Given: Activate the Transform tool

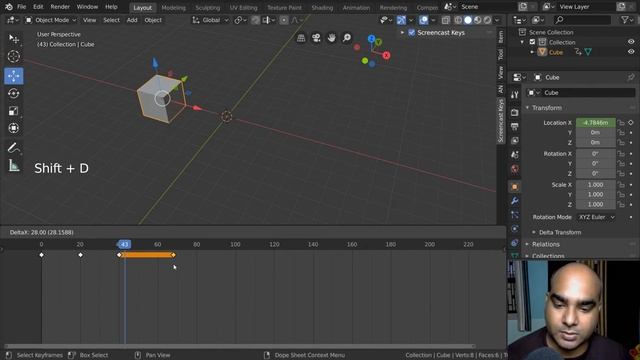Looking at the screenshot, I should [13, 128].
